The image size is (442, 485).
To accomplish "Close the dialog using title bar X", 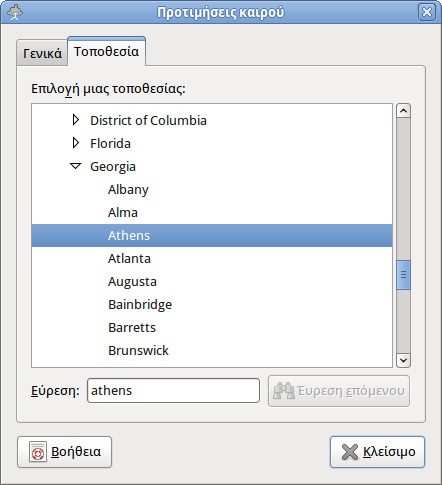I will tap(427, 12).
